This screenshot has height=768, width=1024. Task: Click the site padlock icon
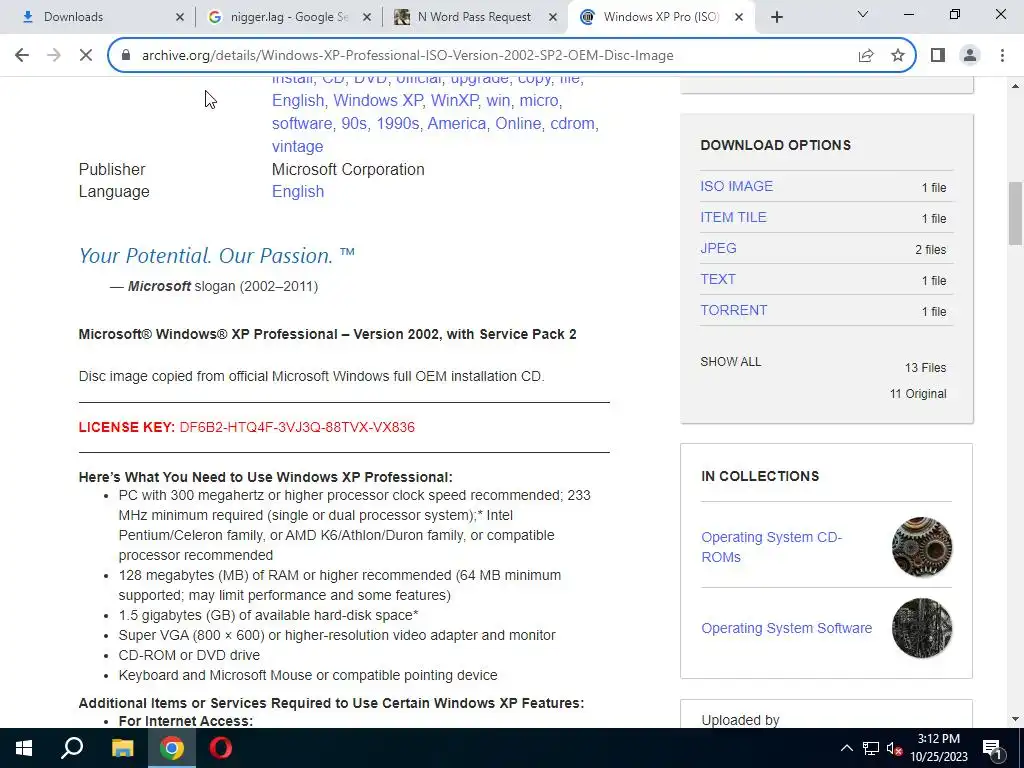coord(127,56)
